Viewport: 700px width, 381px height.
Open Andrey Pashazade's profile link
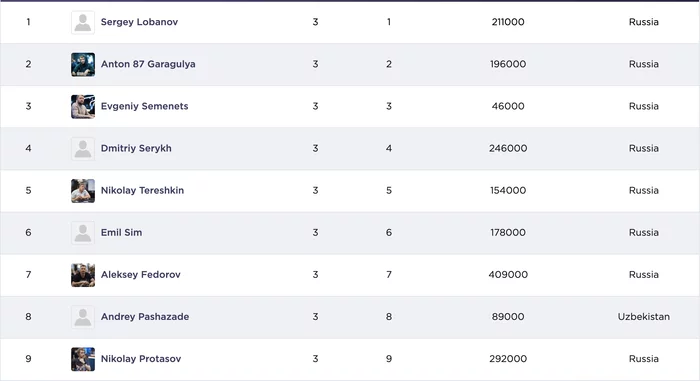pyautogui.click(x=145, y=317)
